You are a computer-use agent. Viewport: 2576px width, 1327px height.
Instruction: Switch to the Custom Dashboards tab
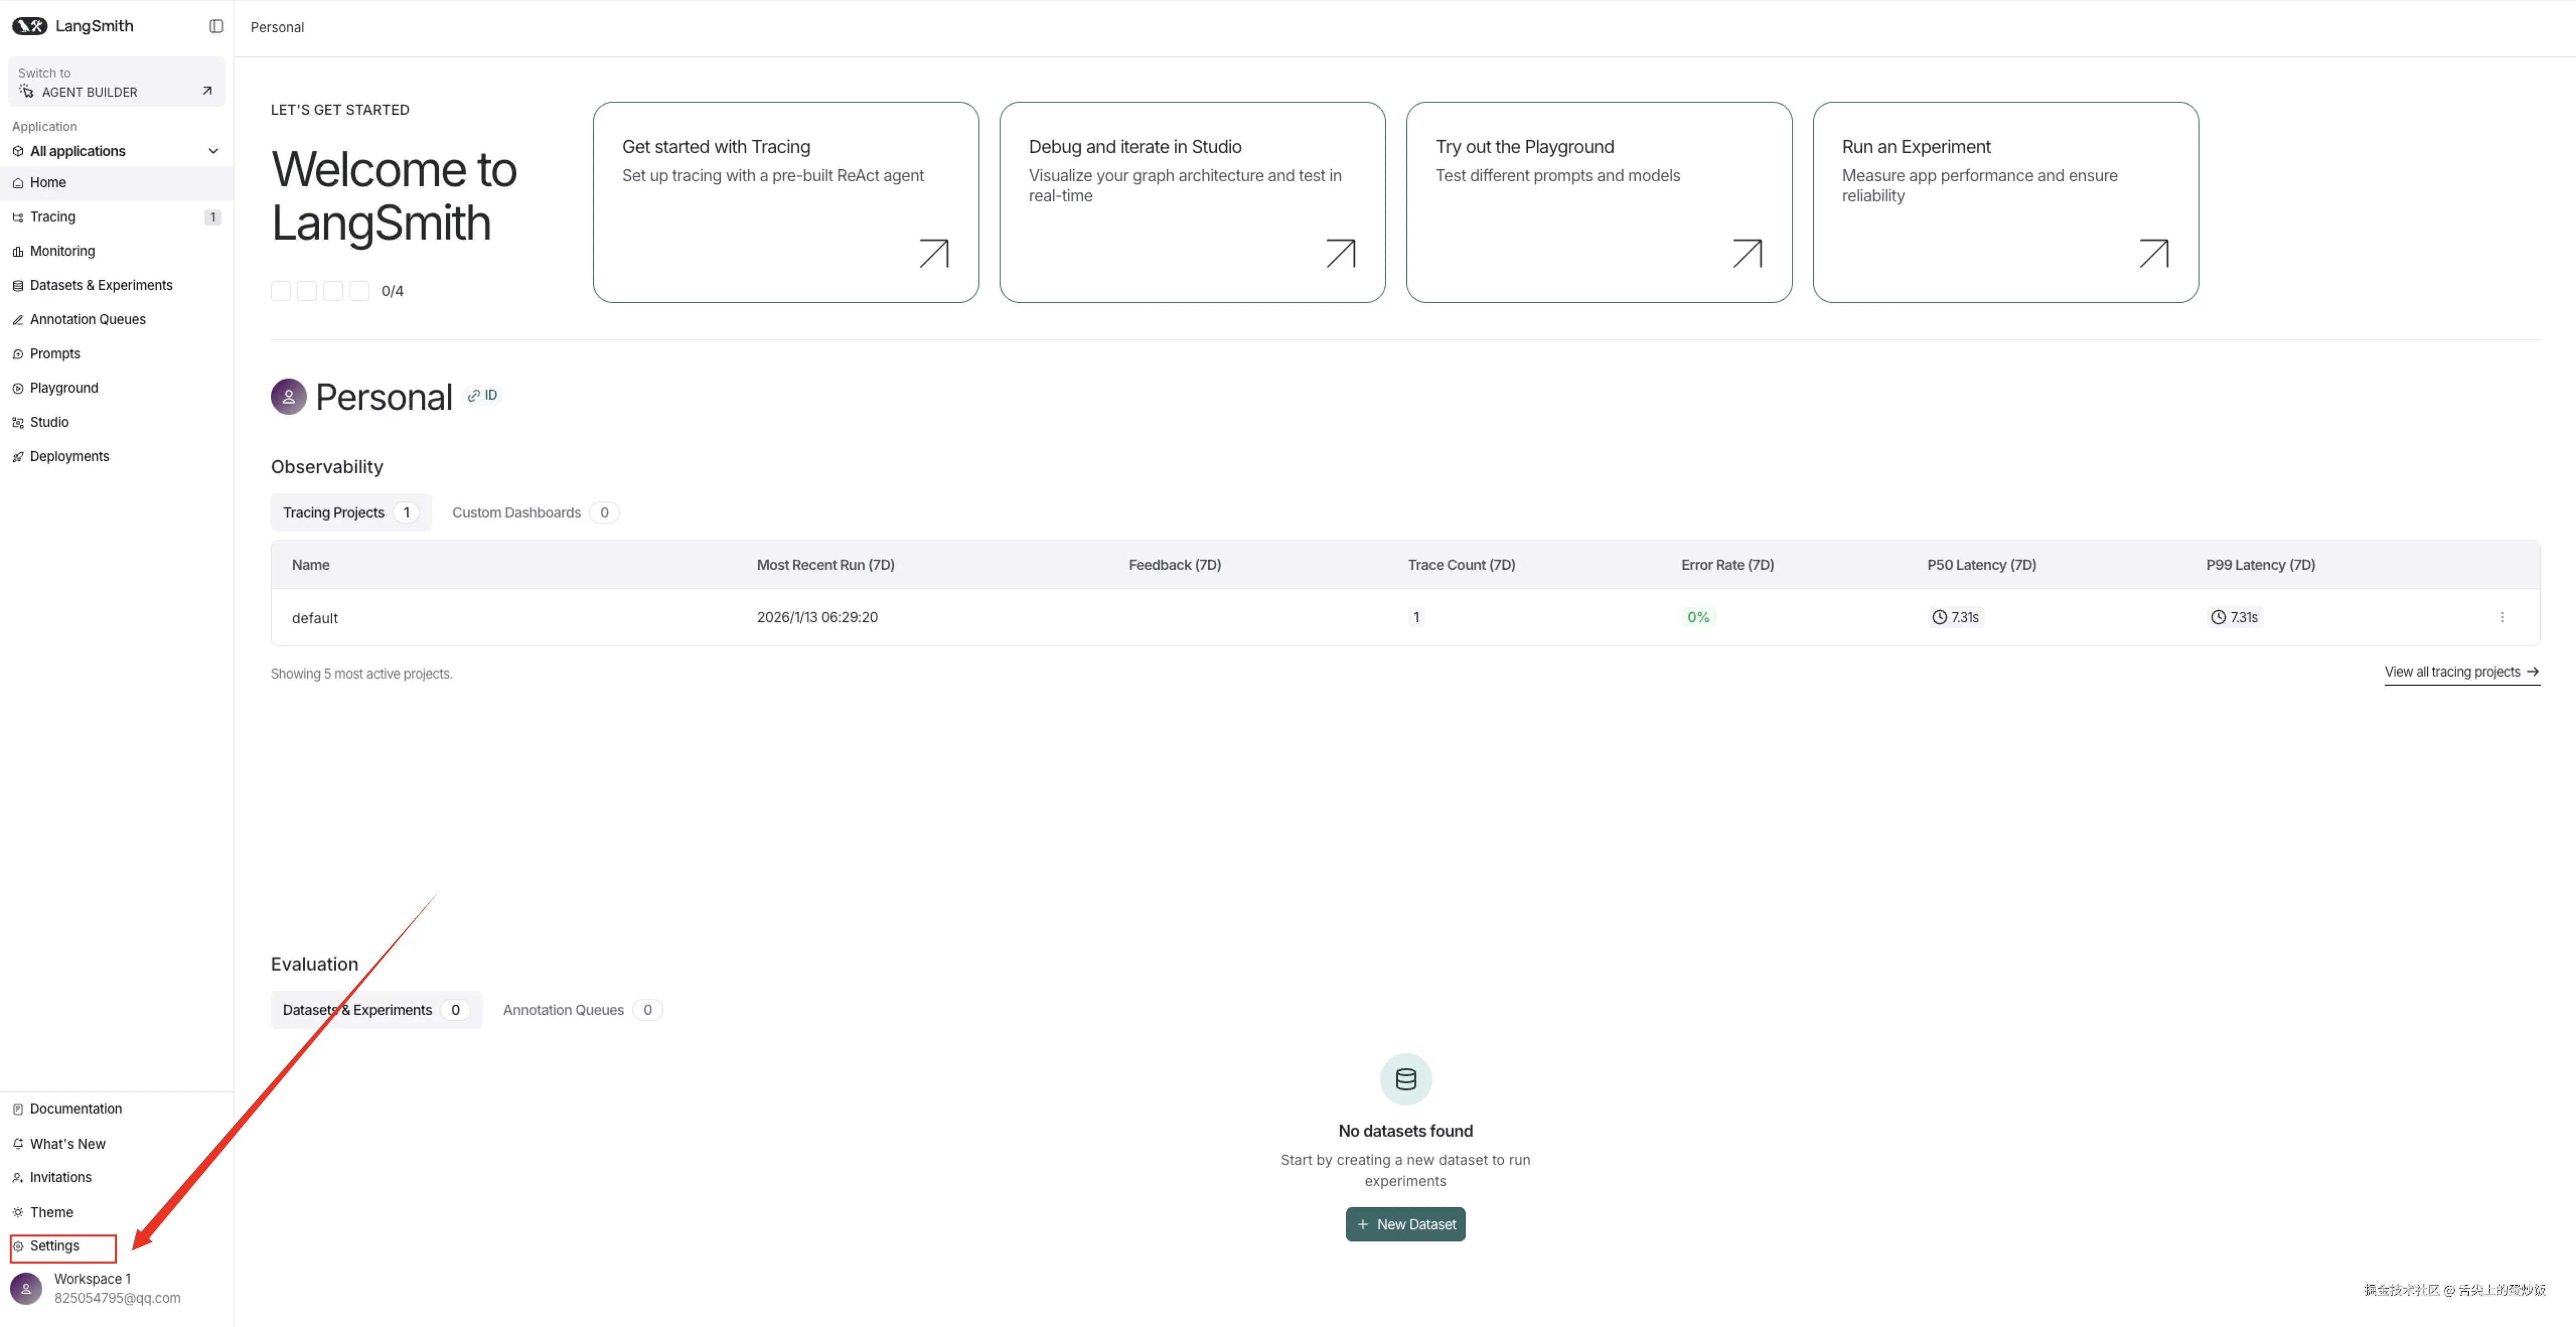535,512
